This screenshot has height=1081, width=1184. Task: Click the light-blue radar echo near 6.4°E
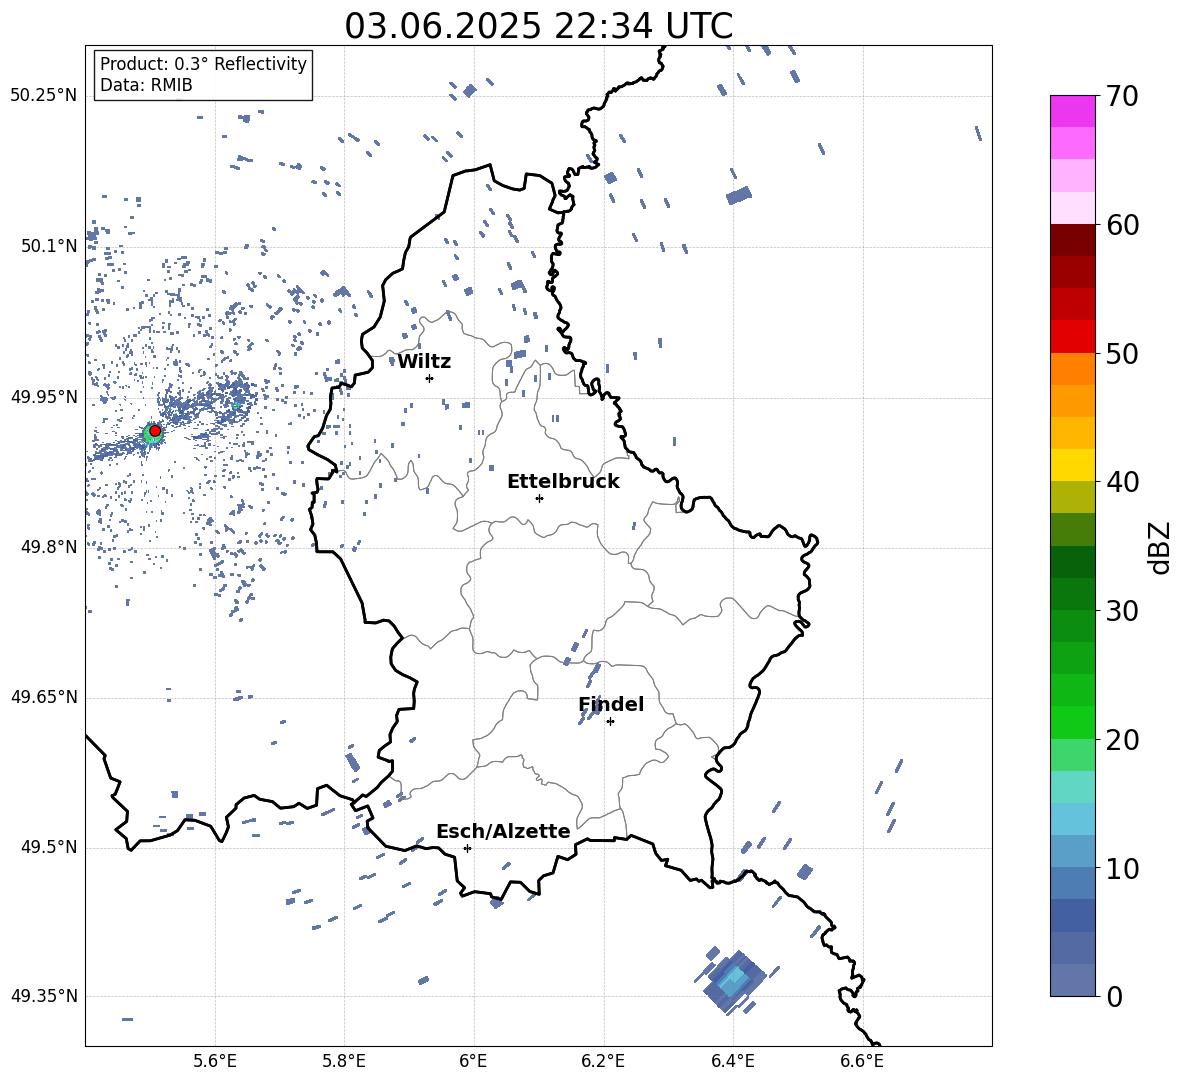733,979
